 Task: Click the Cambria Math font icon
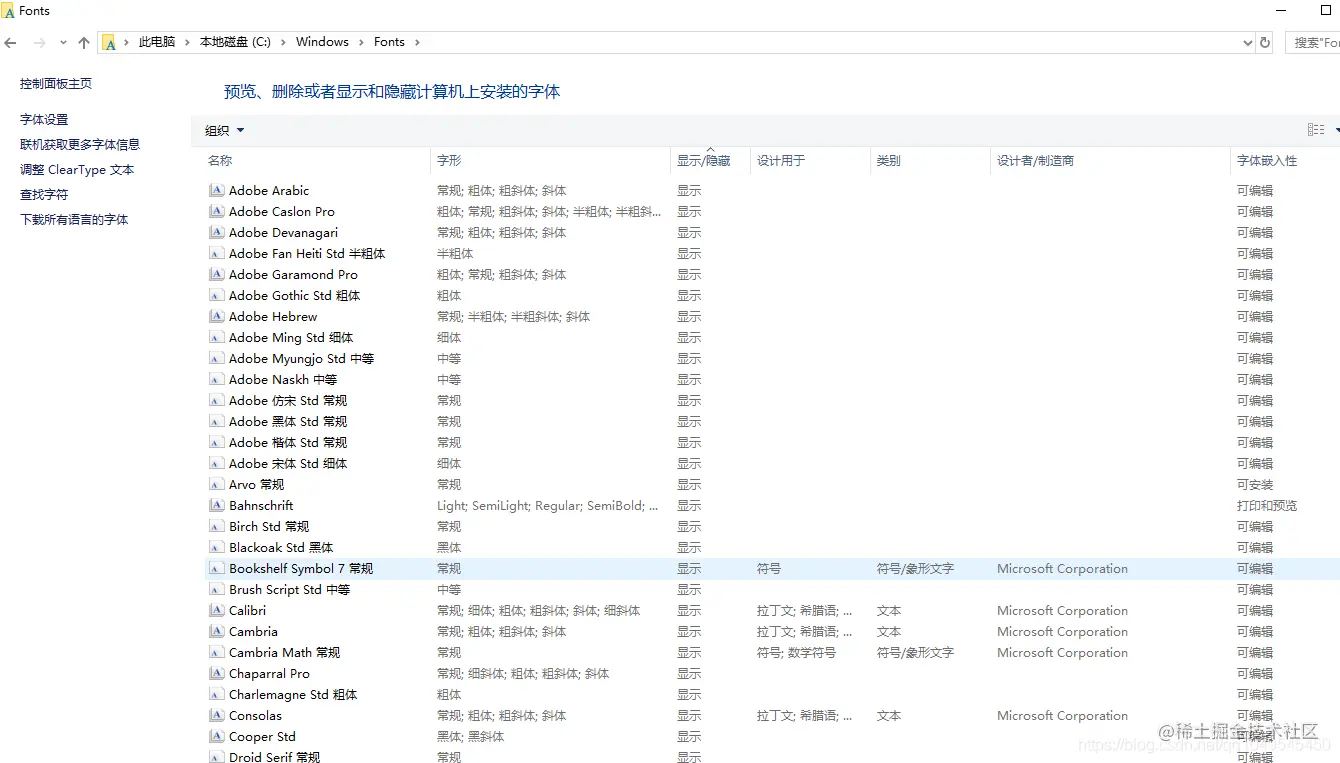216,652
